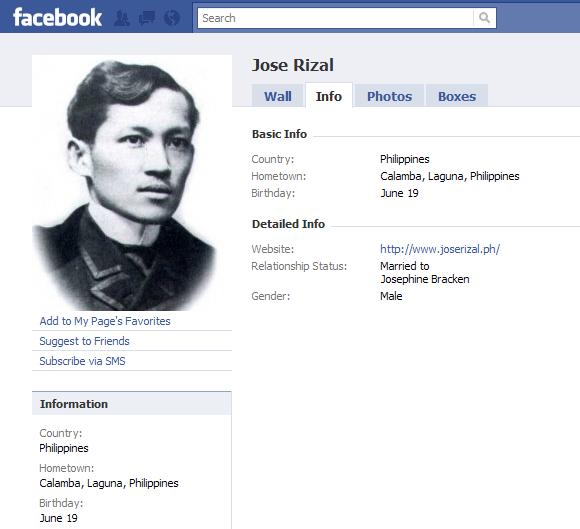Screen dimensions: 580x529
Task: Click Jose Rizal's profile picture
Action: [132, 183]
